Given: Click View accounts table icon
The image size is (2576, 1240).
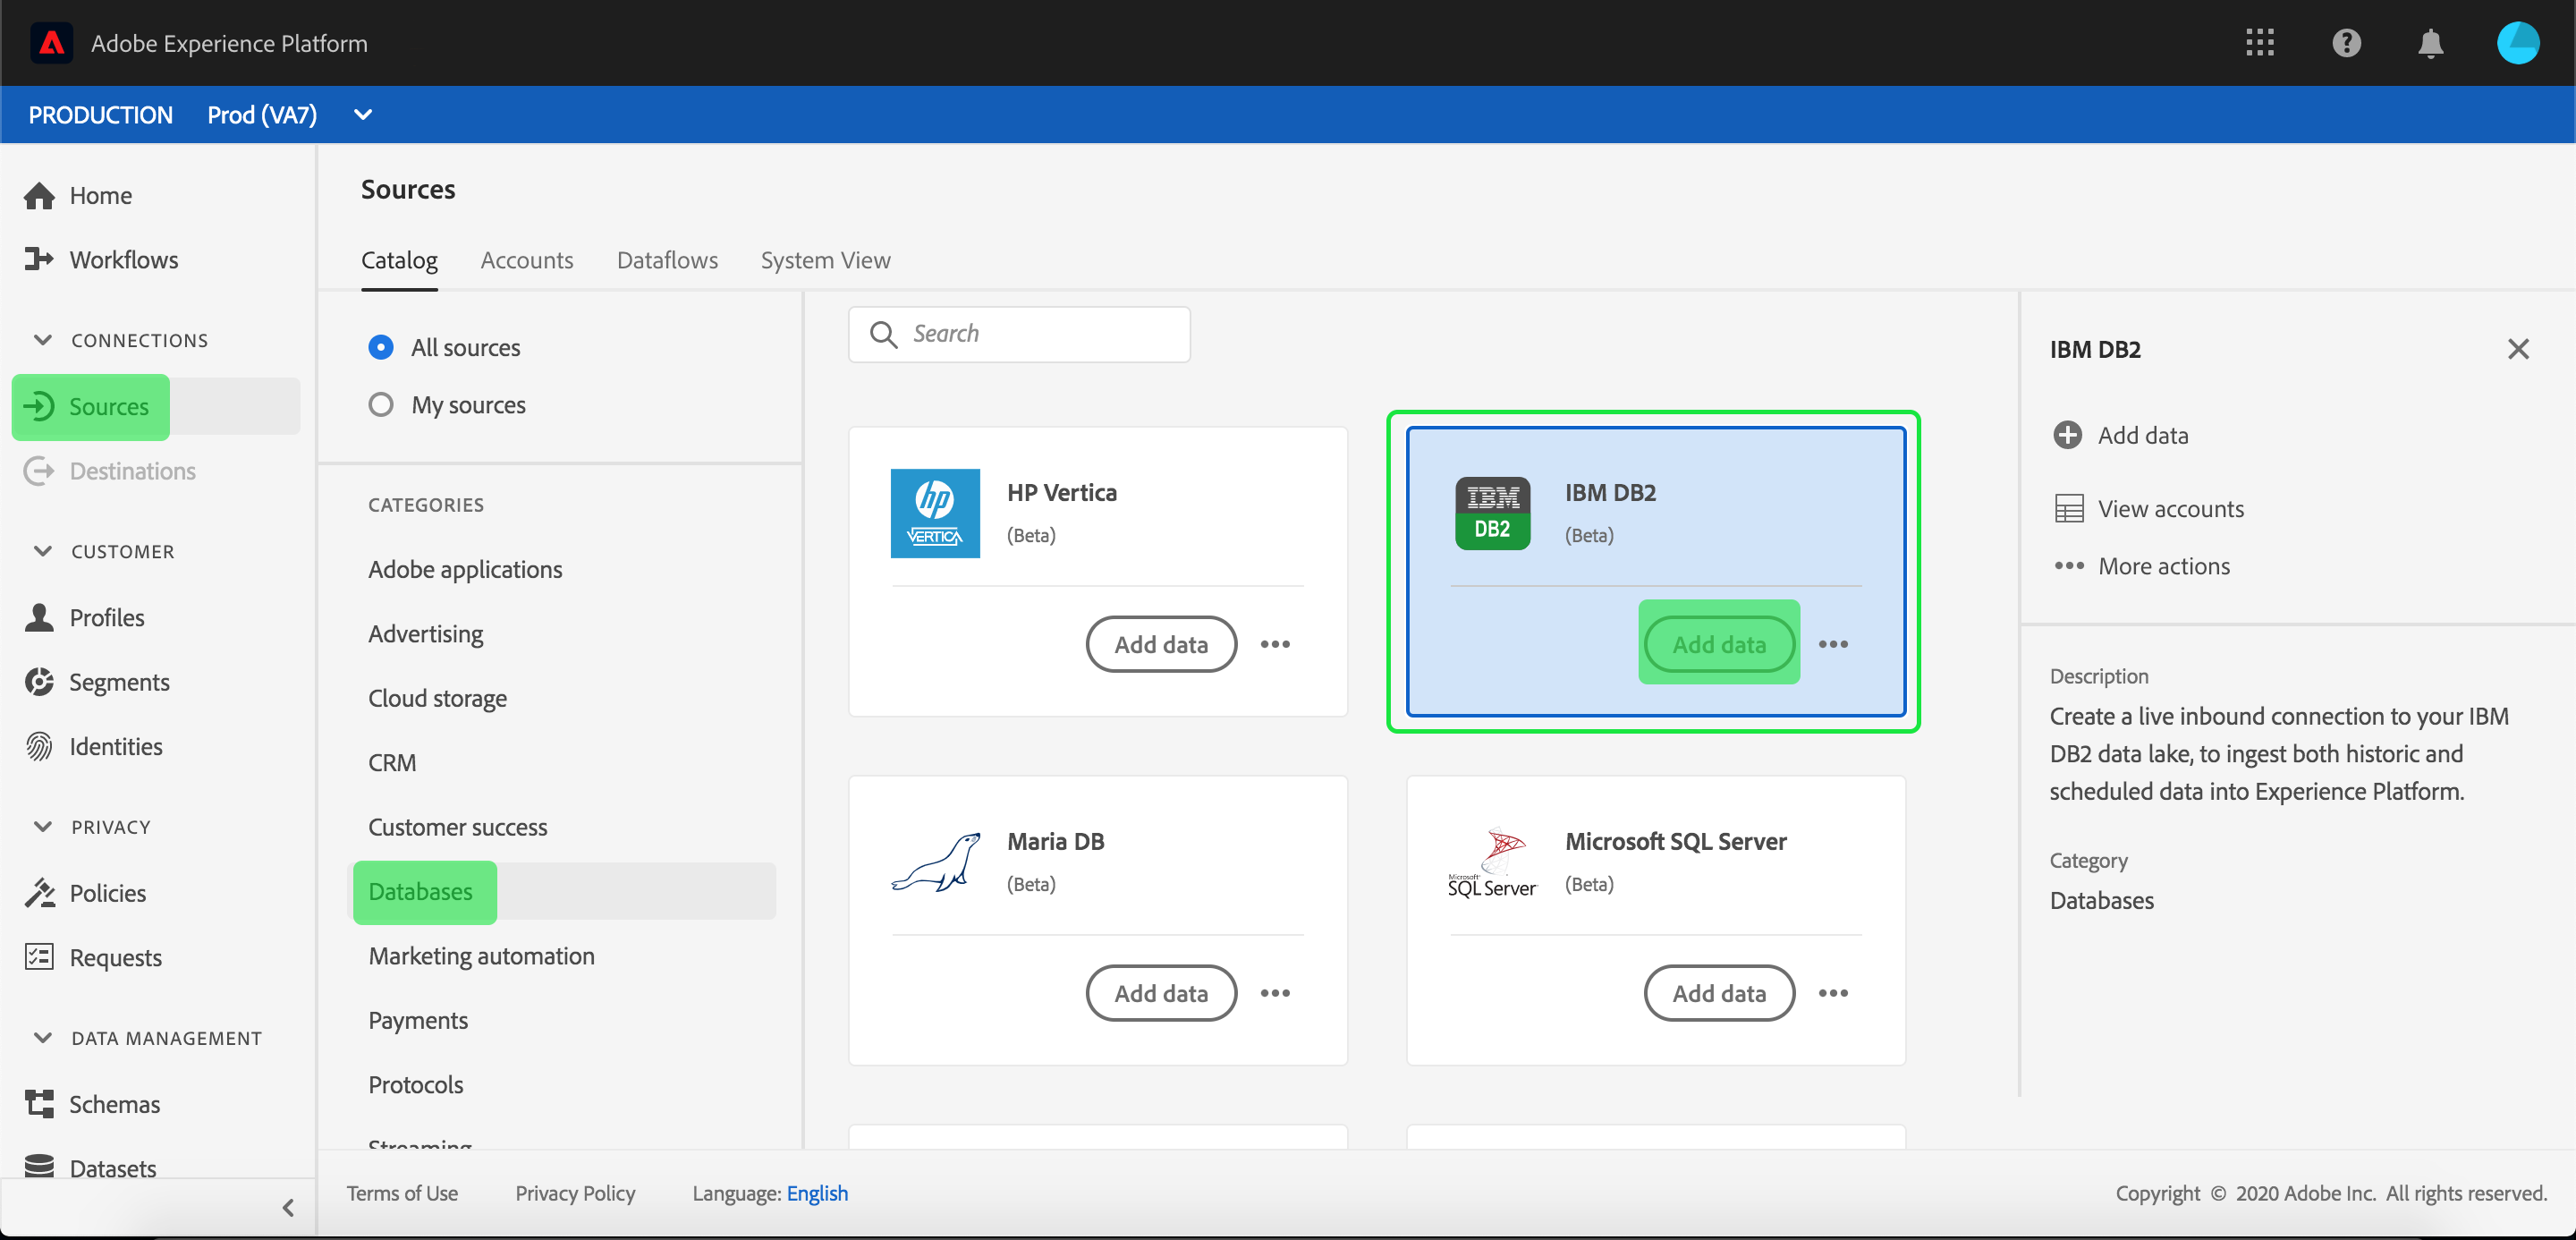Looking at the screenshot, I should tap(2068, 509).
